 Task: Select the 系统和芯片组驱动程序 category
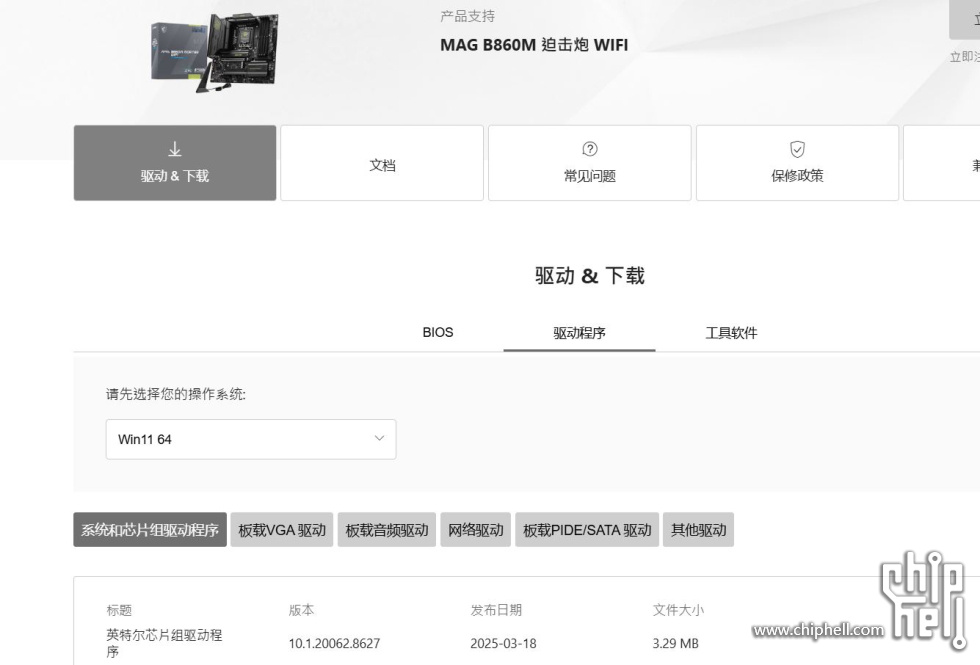(150, 530)
